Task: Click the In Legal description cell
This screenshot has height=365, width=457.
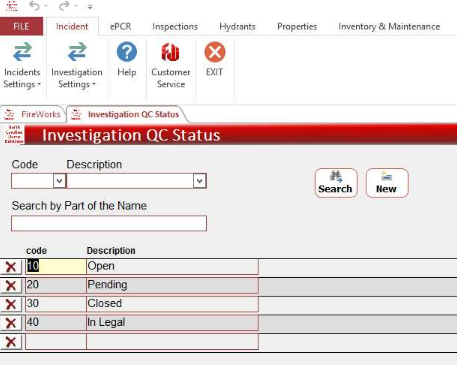Action: pos(172,323)
